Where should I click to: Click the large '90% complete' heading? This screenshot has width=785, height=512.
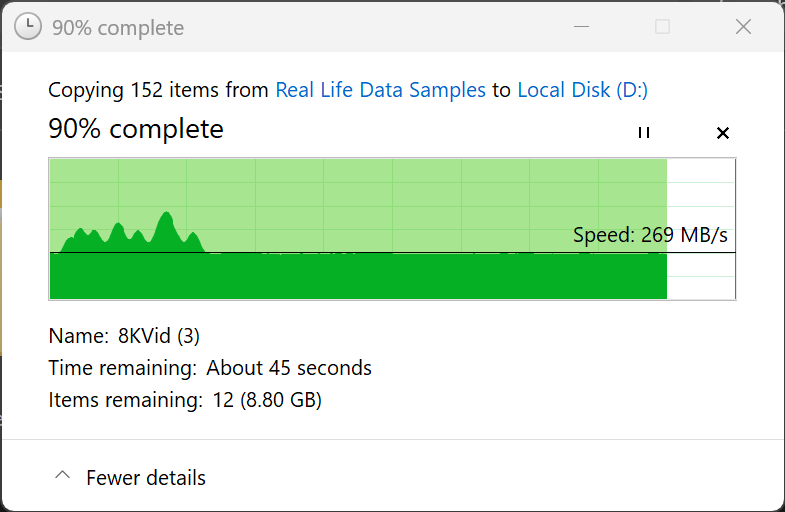click(136, 129)
